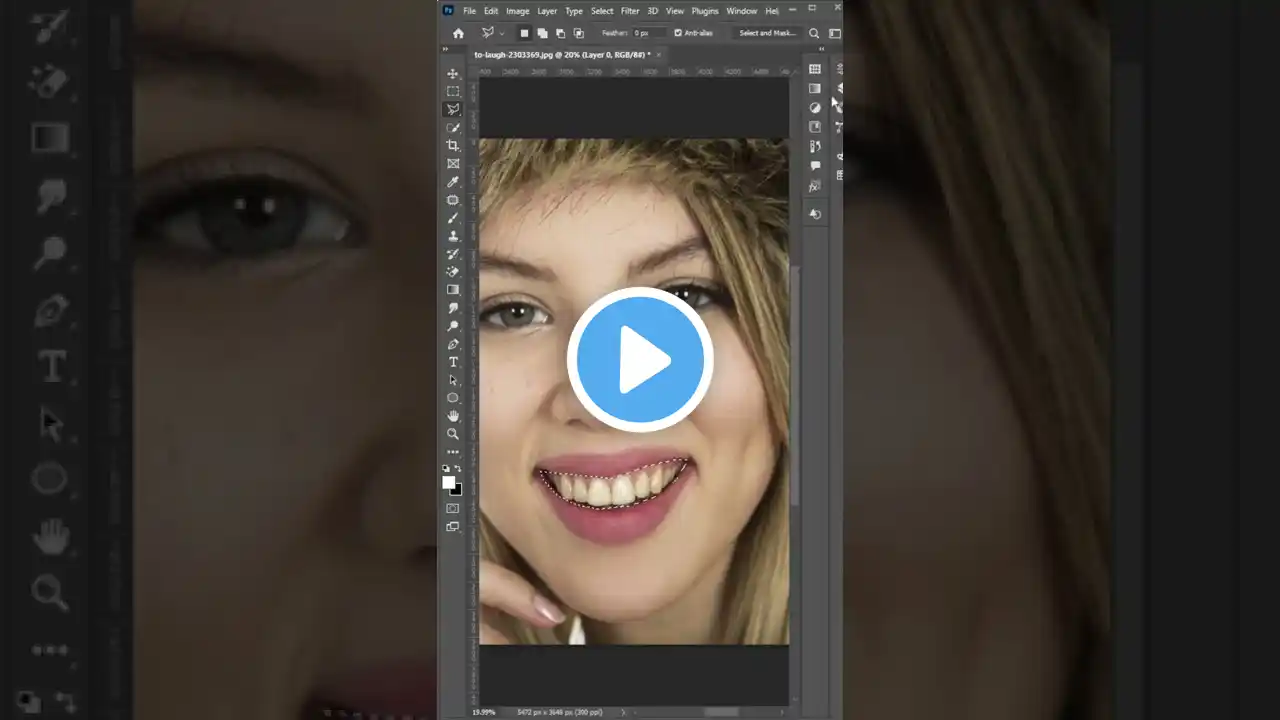The height and width of the screenshot is (720, 1280).
Task: Open the Image menu
Action: coord(517,11)
